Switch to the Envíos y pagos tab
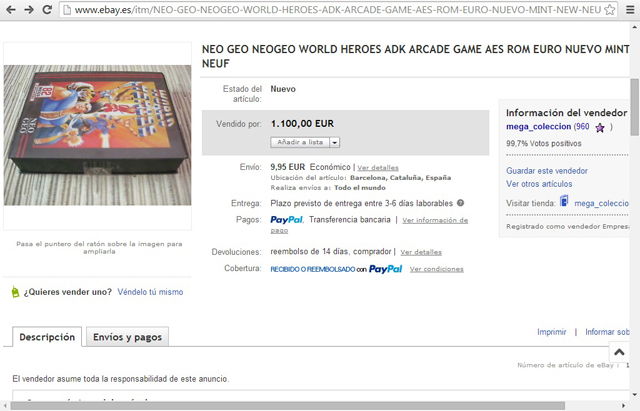640x411 pixels. click(x=127, y=337)
